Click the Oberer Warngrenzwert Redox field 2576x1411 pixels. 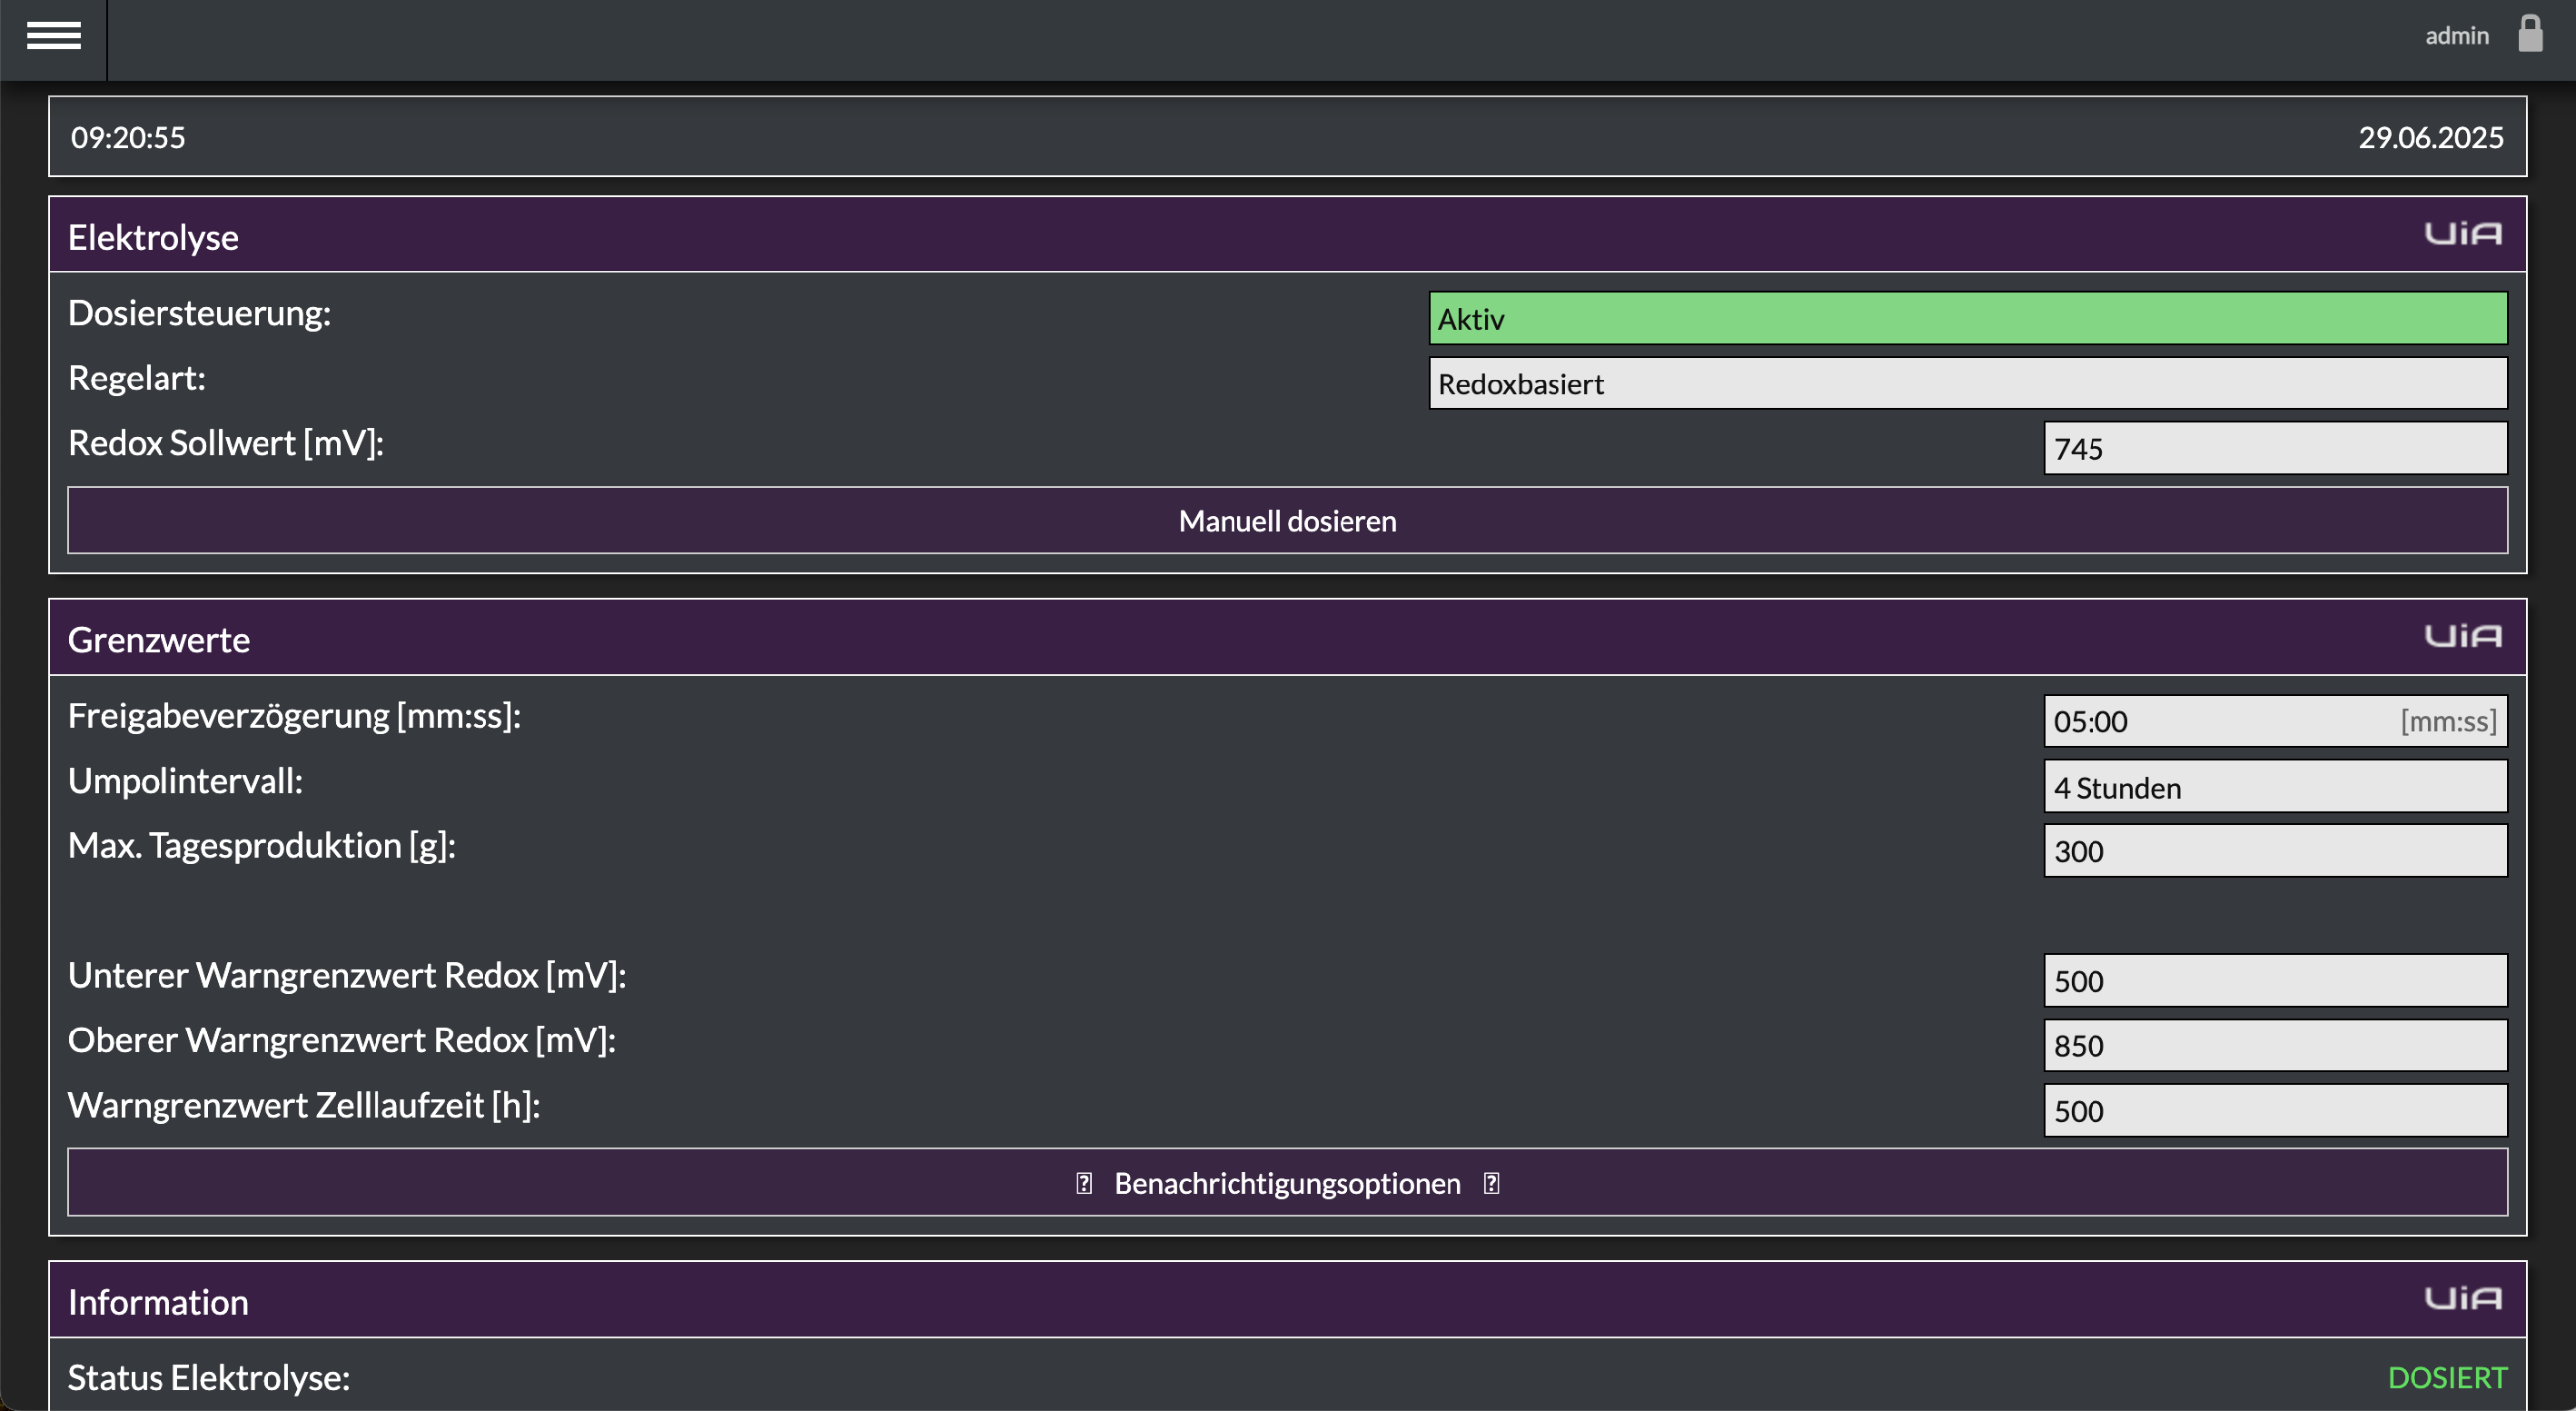pos(2275,1046)
